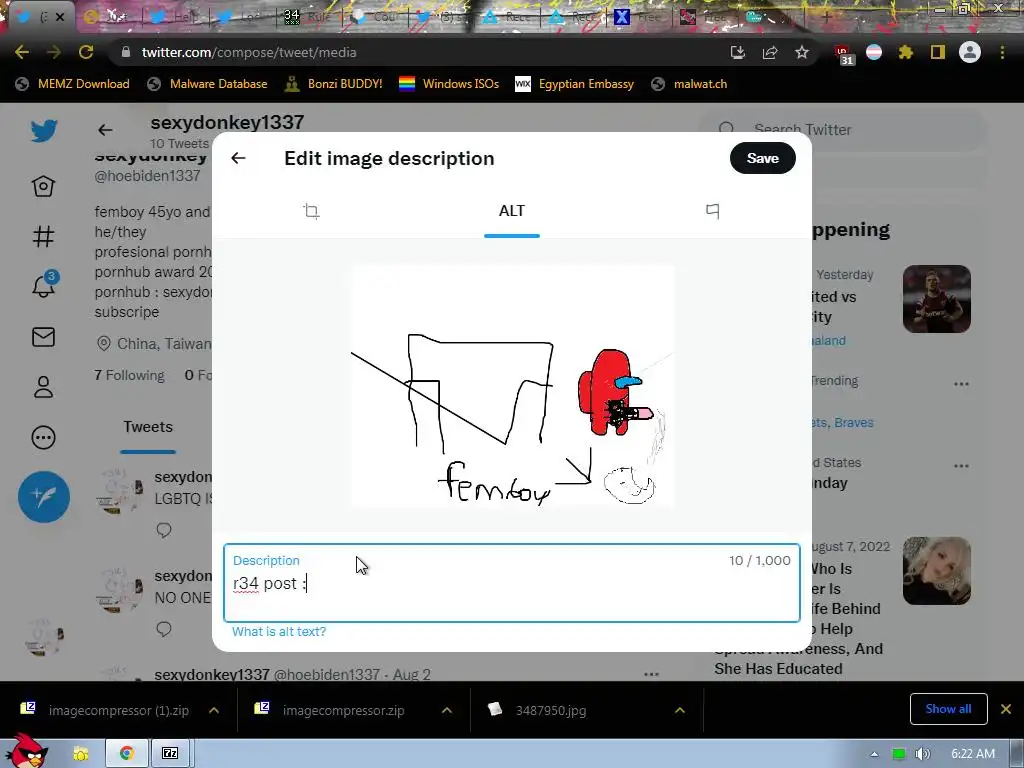1024x768 pixels.
Task: Select the Tweets tab on profile
Action: tap(148, 428)
